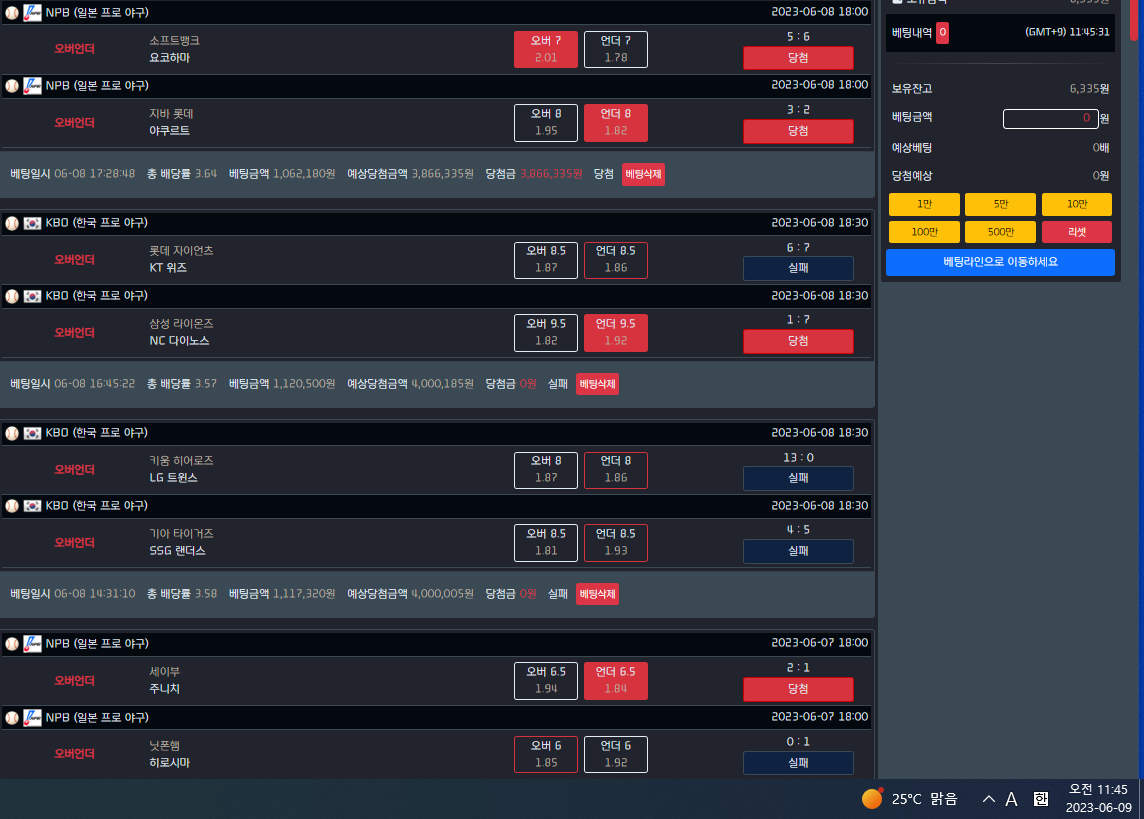Click the baseball icon on the 세이부 match header

click(12, 644)
